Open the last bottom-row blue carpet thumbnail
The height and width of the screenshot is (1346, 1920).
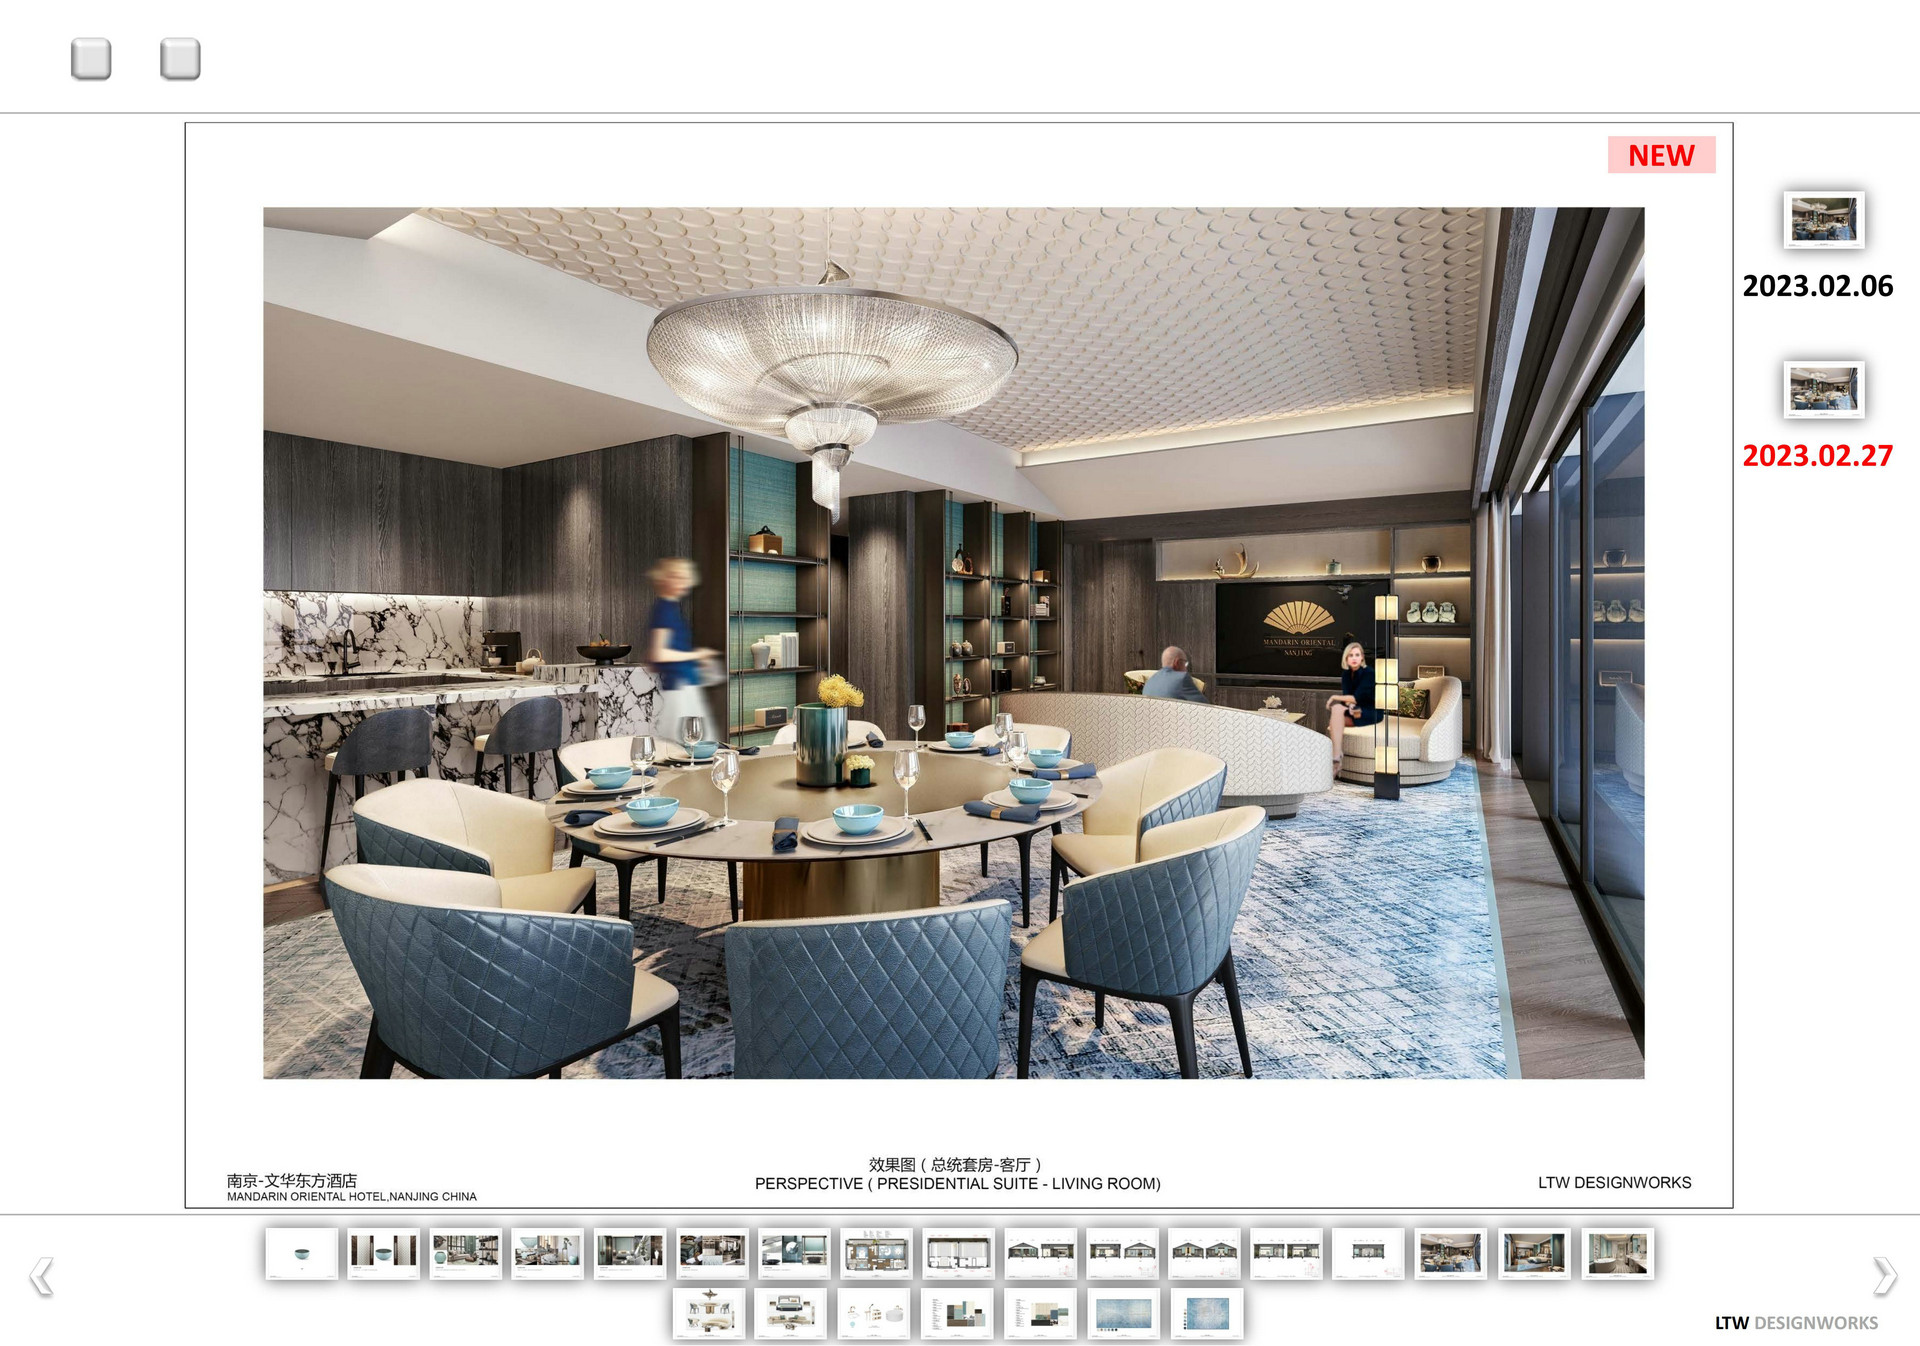(x=1207, y=1313)
